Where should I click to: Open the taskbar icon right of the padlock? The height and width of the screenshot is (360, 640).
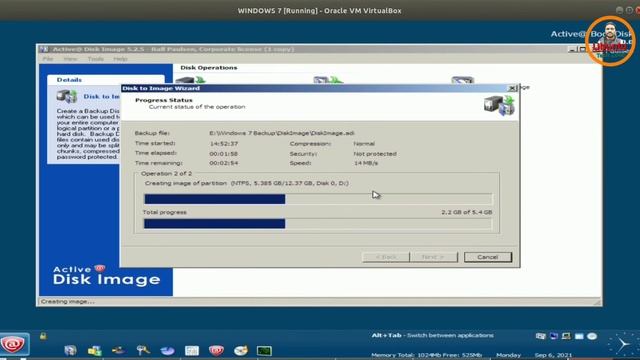click(x=70, y=351)
